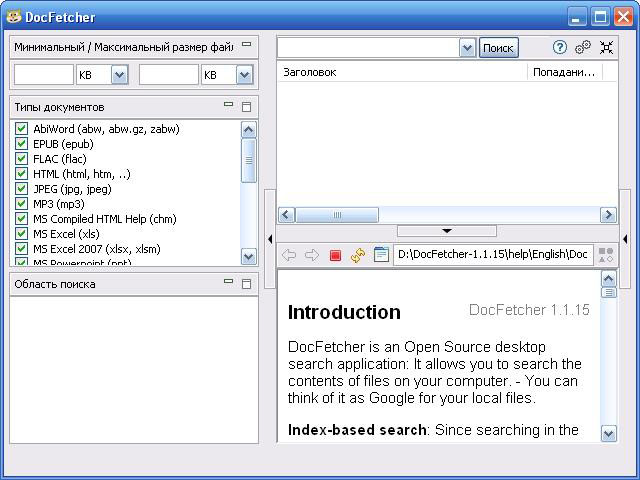Open preferences via the gears icon
This screenshot has width=640, height=480.
tap(582, 47)
